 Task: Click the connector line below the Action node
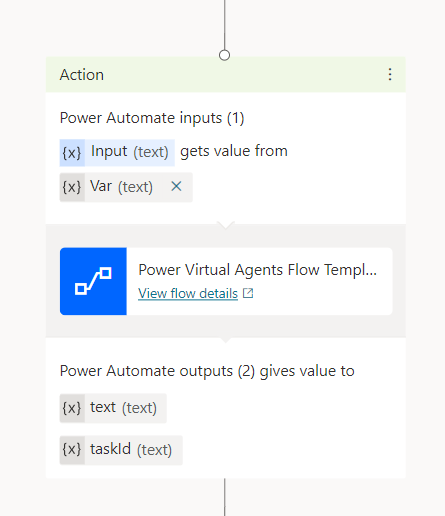coord(225,497)
